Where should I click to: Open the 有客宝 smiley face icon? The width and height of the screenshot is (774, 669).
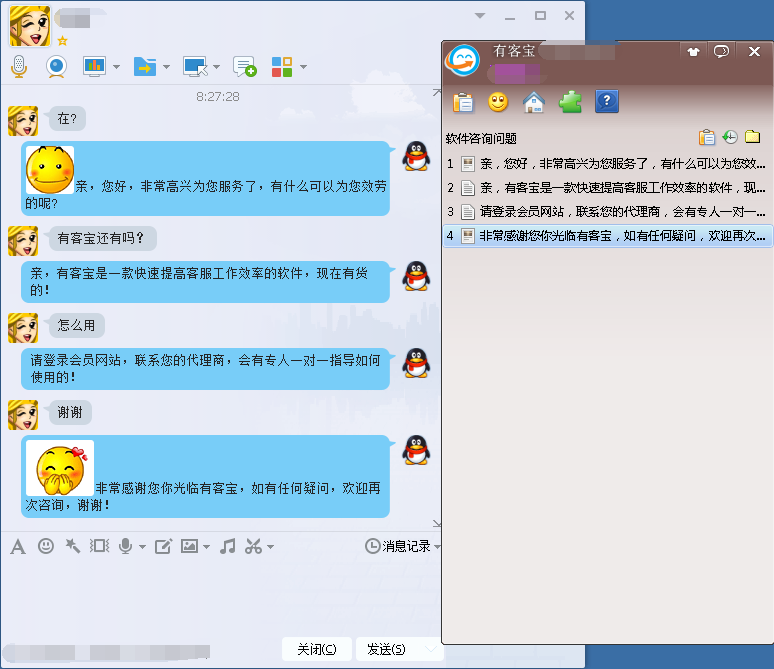point(498,102)
